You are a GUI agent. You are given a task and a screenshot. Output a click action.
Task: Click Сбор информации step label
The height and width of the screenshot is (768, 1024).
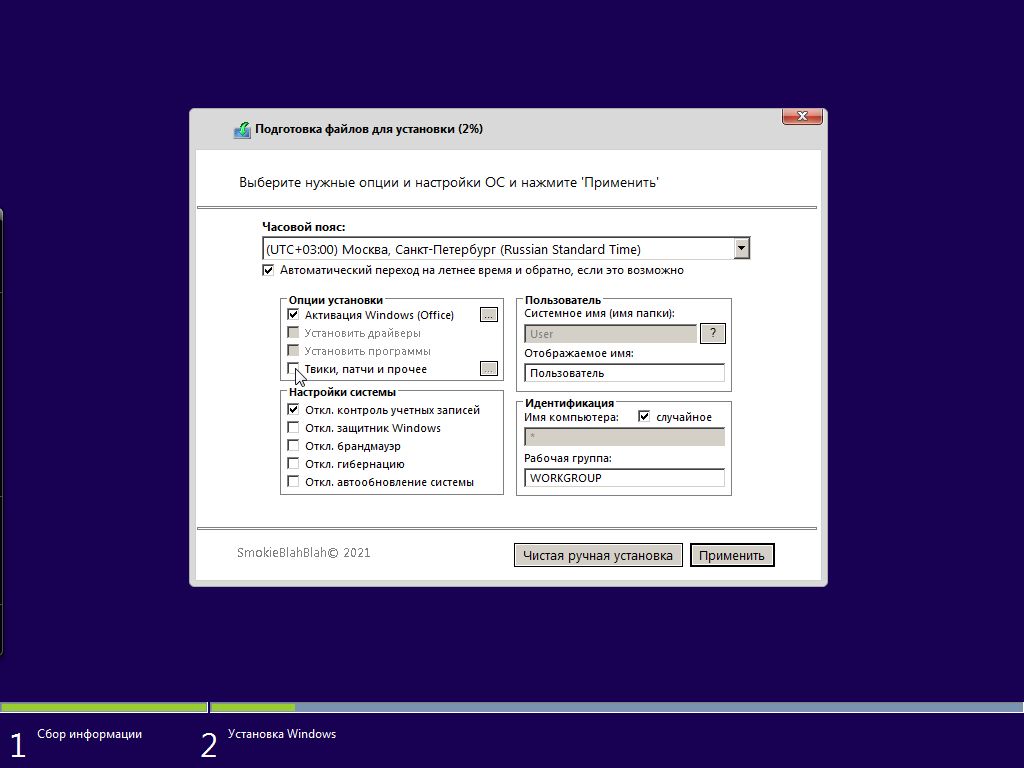click(89, 734)
